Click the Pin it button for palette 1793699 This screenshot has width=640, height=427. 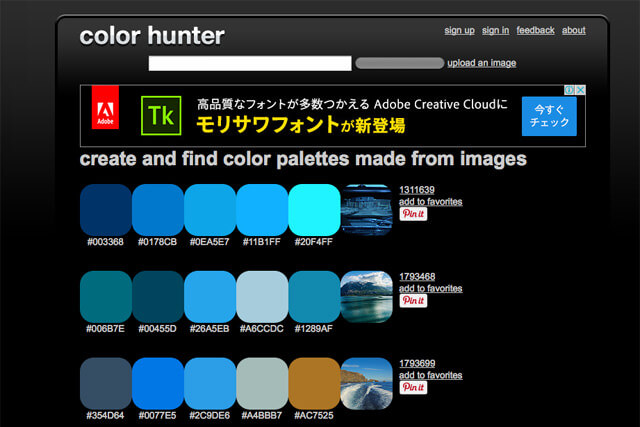[x=413, y=387]
